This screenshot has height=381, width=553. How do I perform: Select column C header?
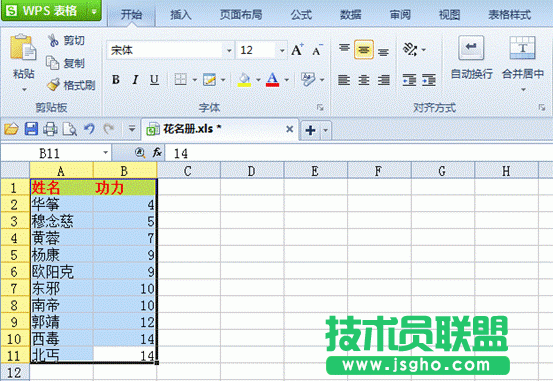pos(188,171)
